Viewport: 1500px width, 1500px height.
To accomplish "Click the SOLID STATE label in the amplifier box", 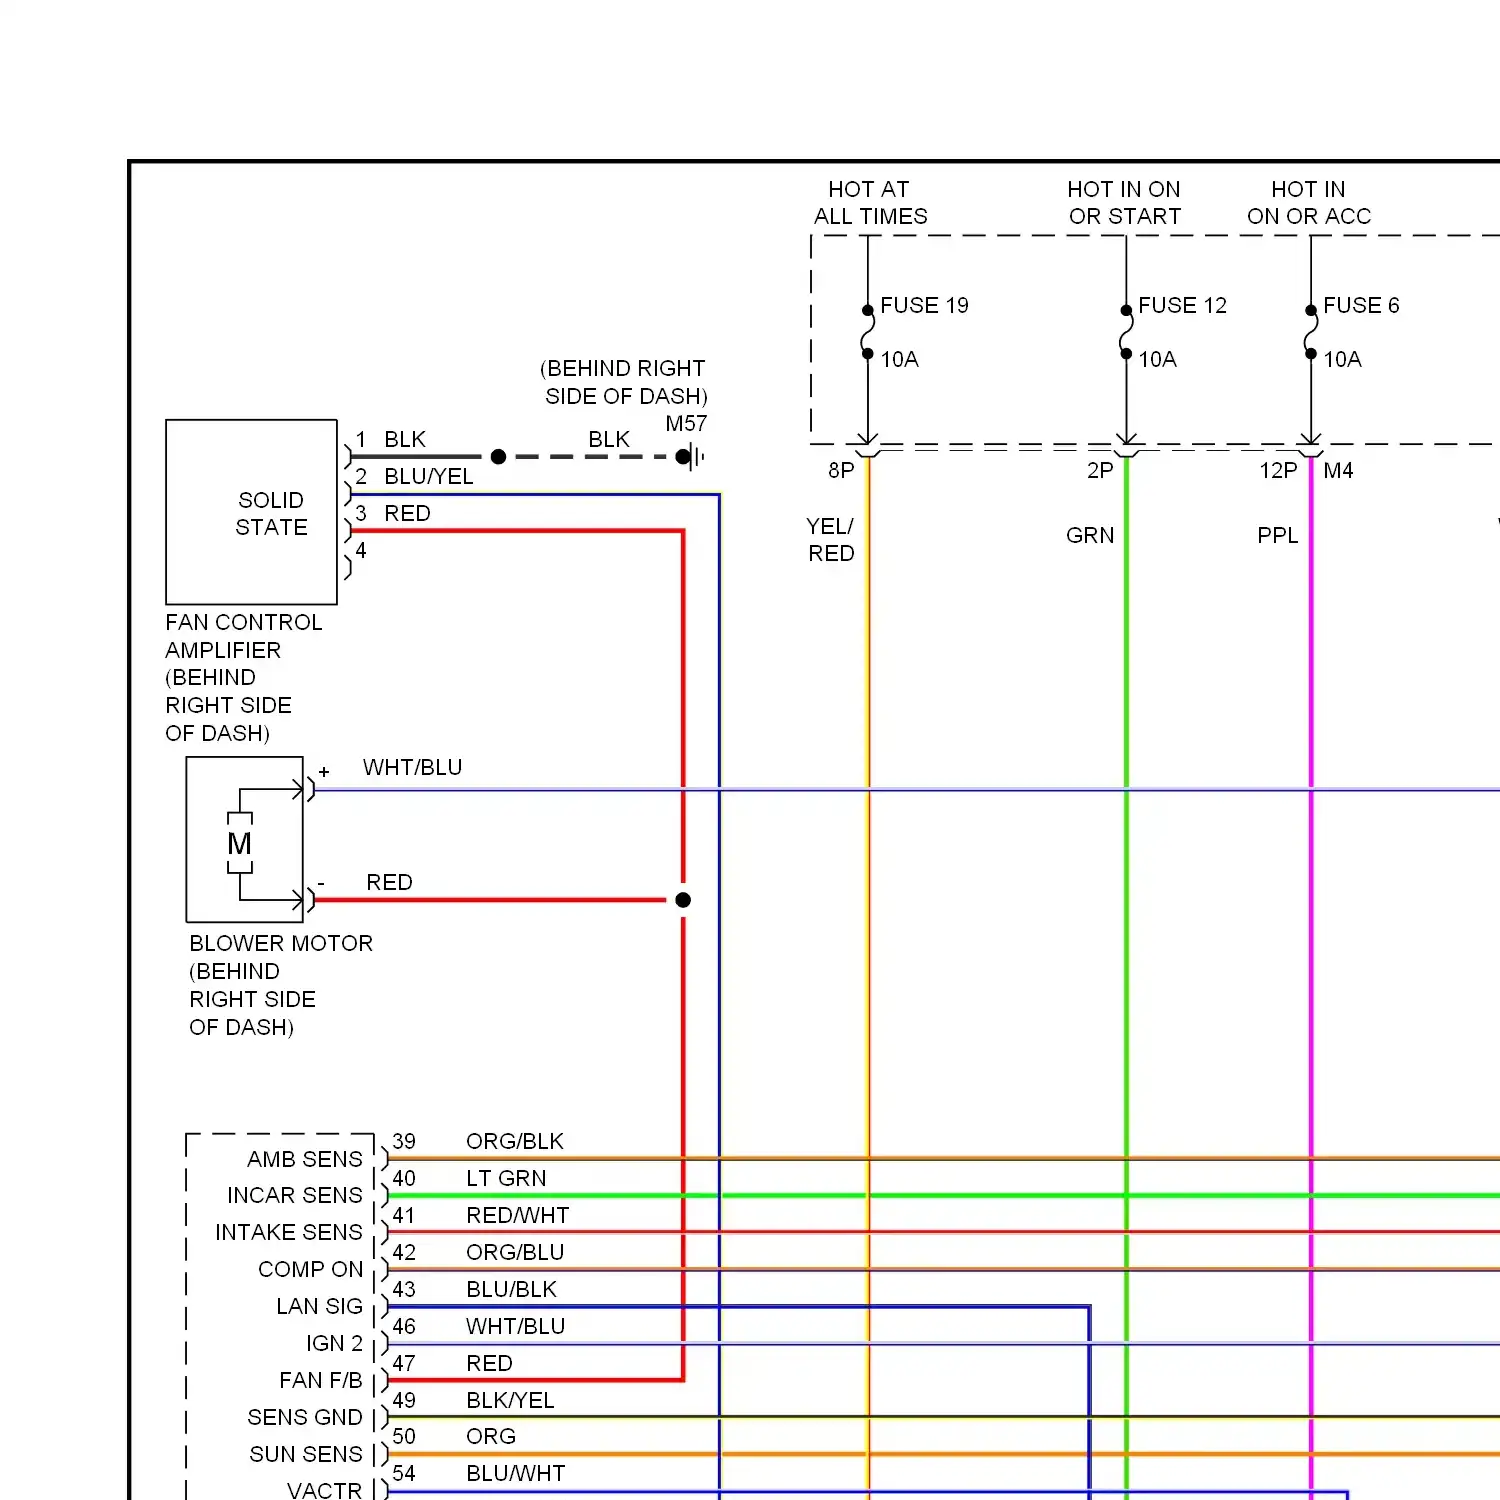I will coord(271,513).
